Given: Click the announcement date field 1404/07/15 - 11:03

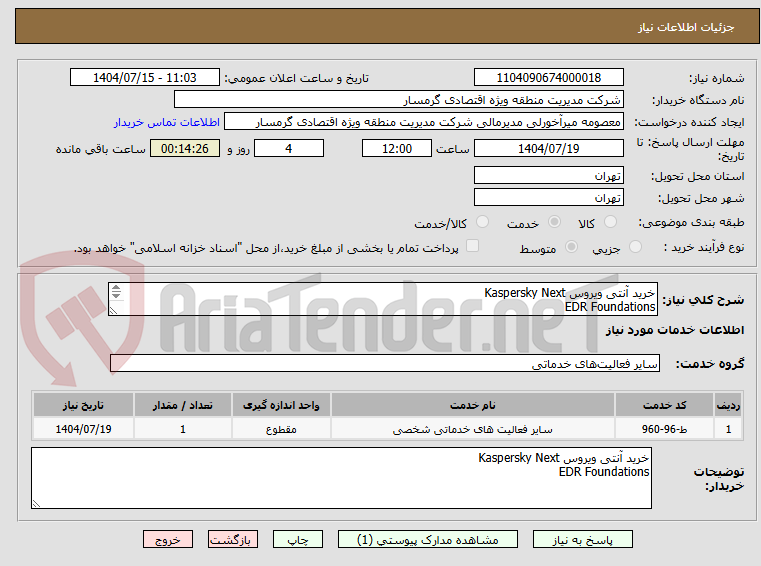Looking at the screenshot, I should tap(145, 77).
